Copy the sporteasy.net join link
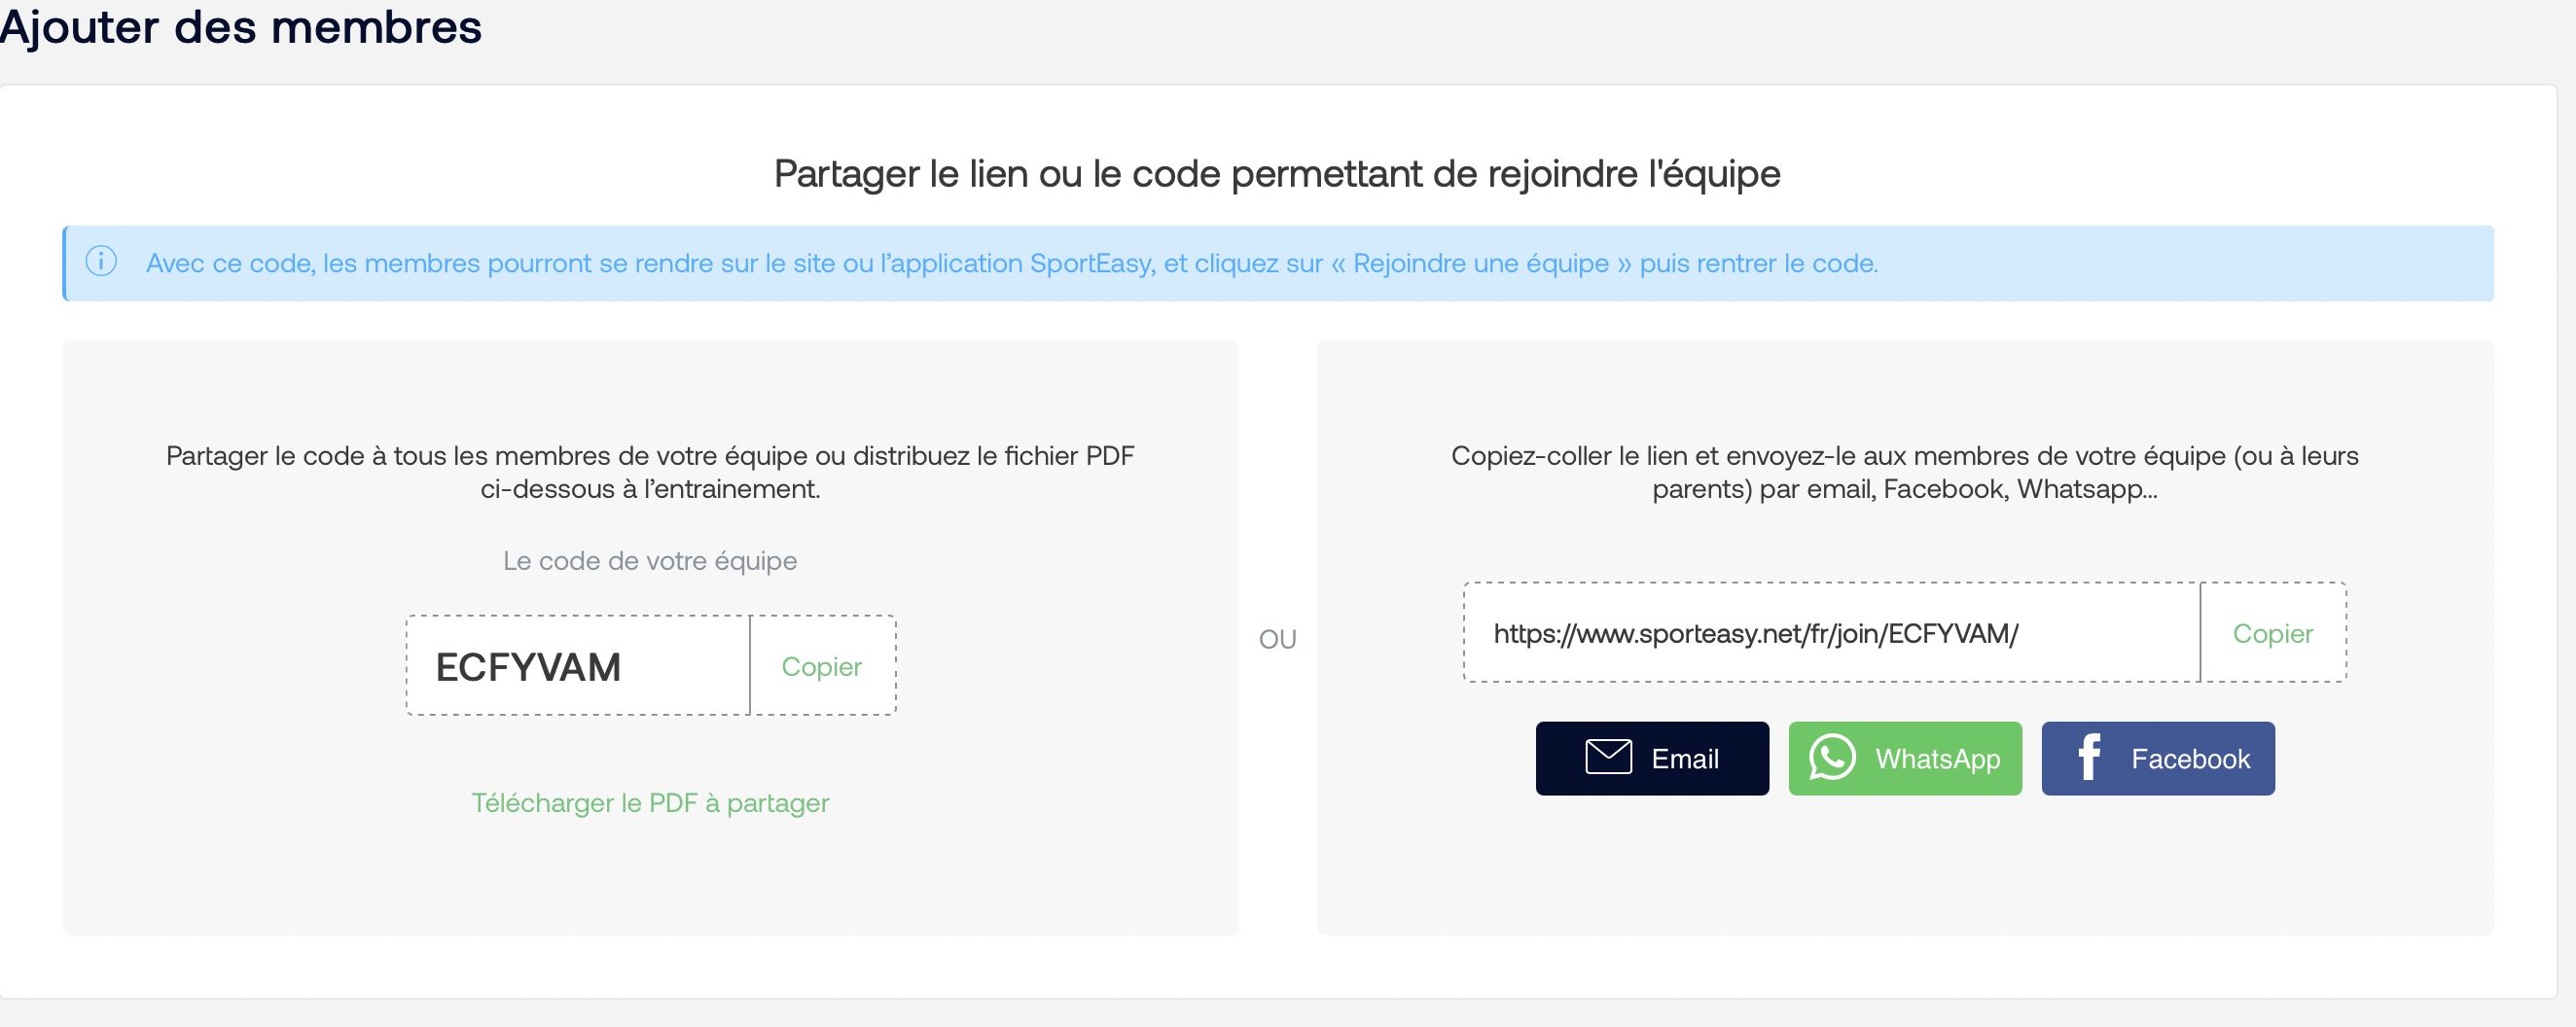The width and height of the screenshot is (2576, 1027). (x=2273, y=633)
